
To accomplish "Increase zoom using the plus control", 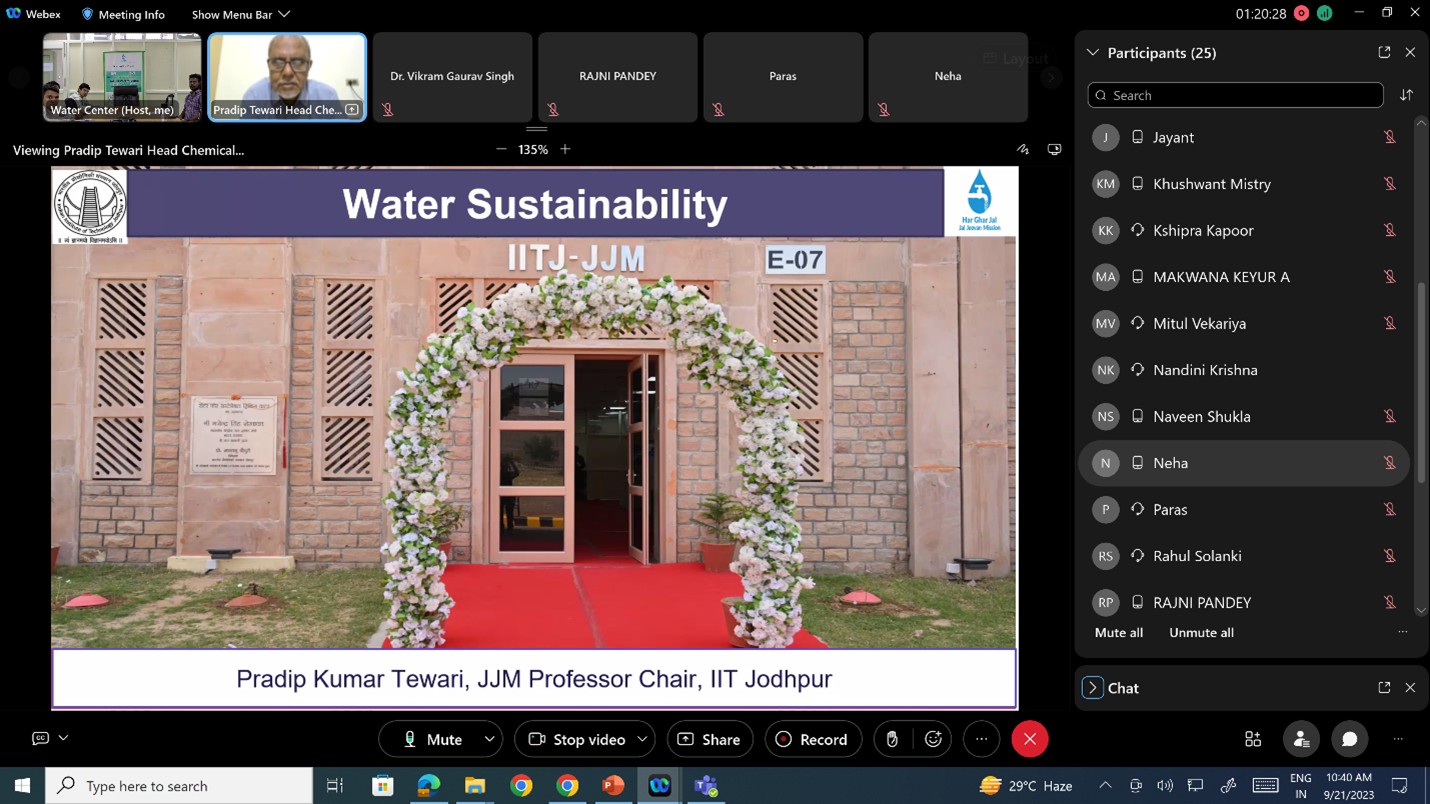I will coord(565,148).
